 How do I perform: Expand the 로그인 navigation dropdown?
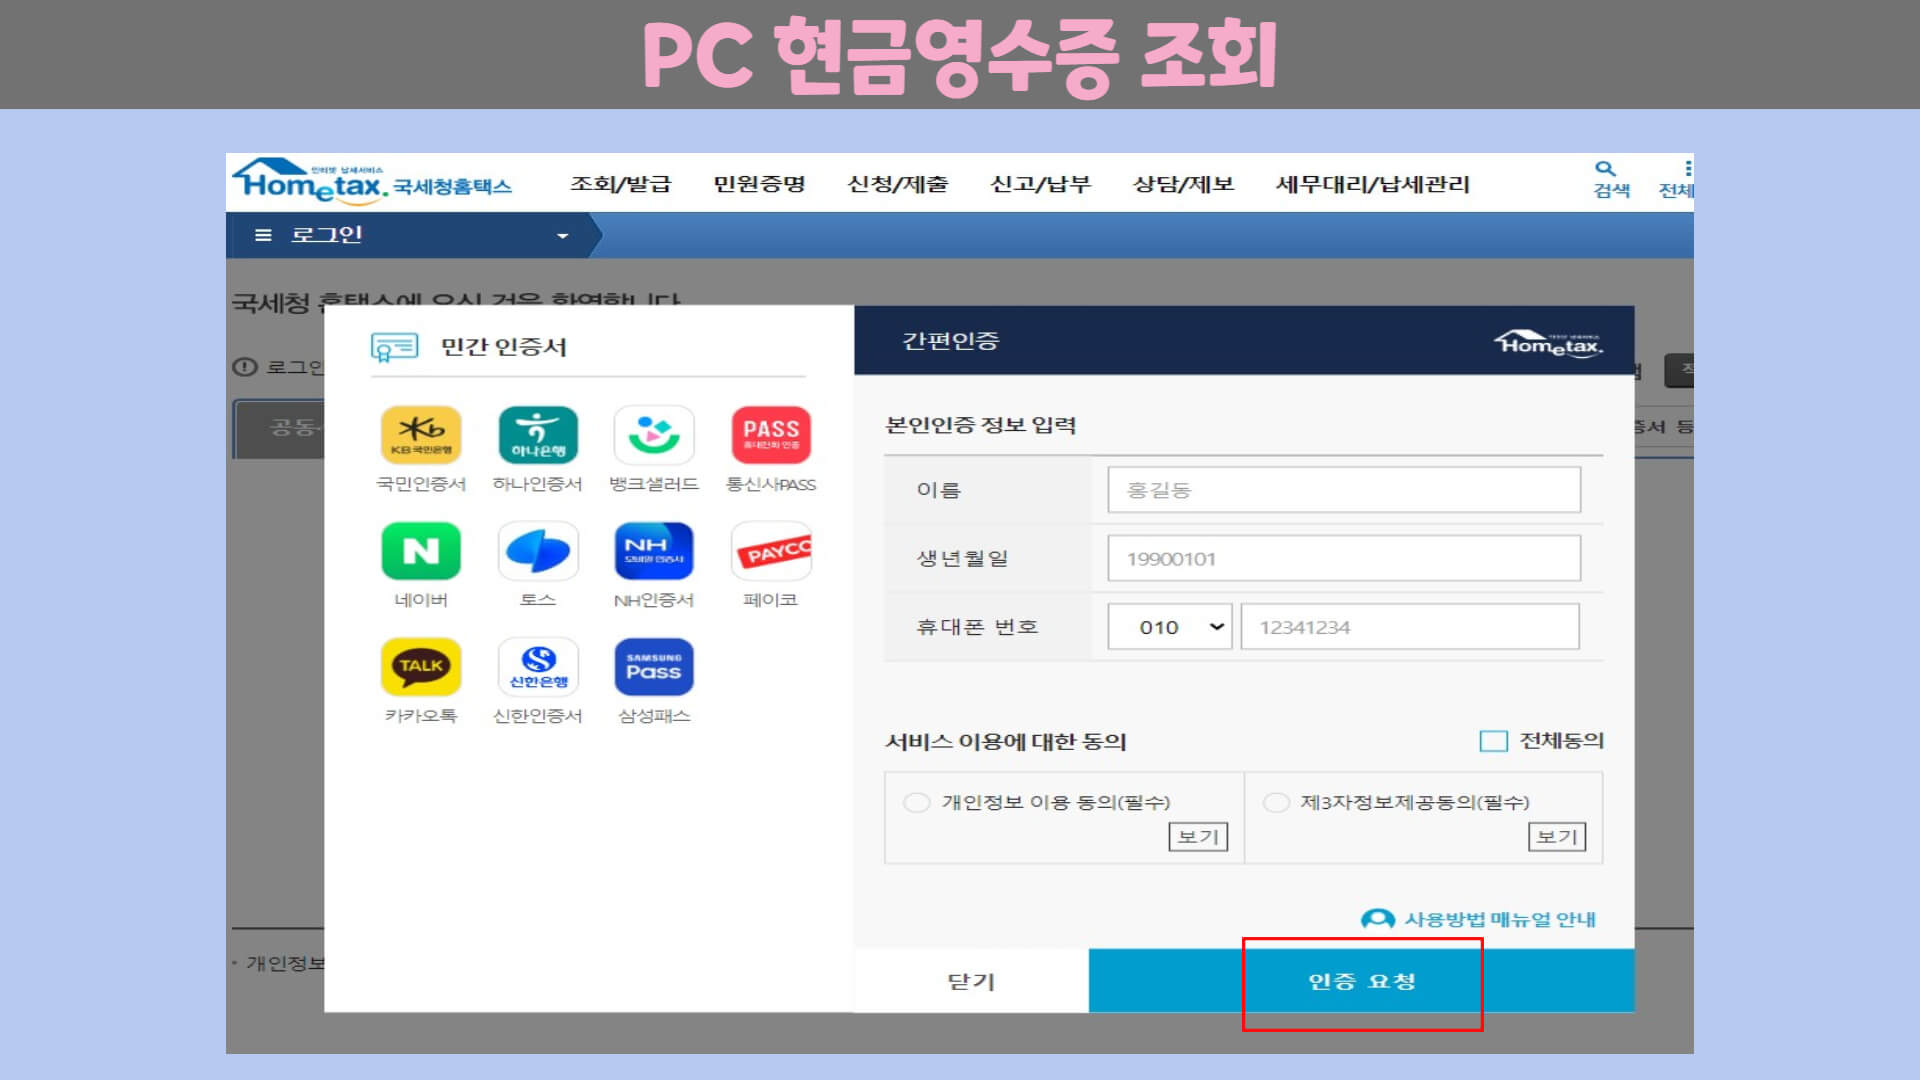pyautogui.click(x=562, y=236)
